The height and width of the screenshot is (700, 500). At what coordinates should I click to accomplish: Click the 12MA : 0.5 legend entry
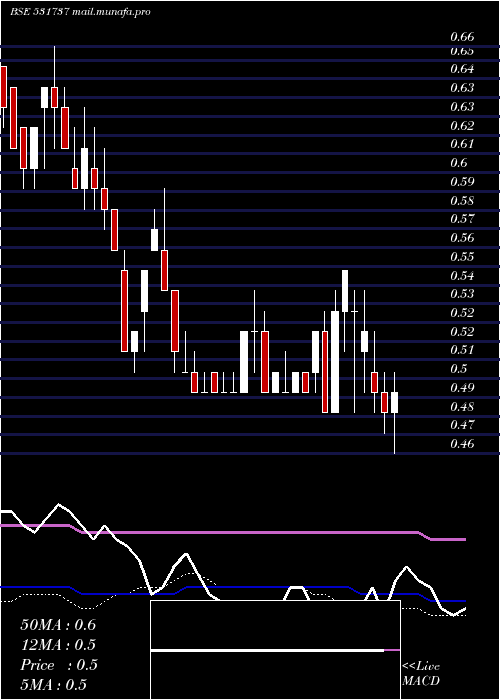(x=58, y=645)
